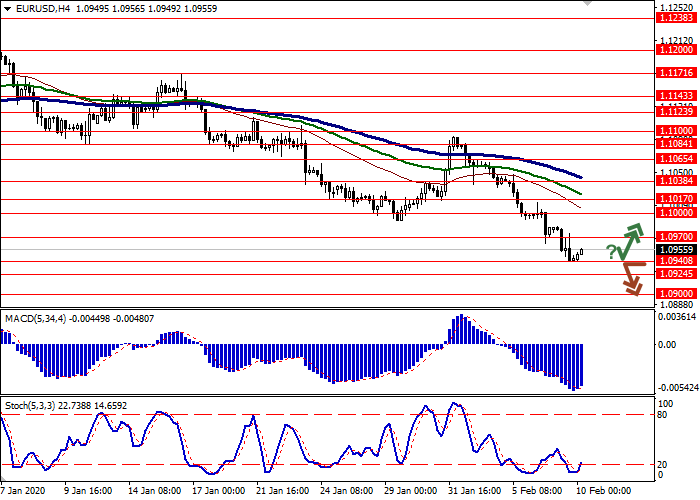Click the green upward arrow icon
The height and width of the screenshot is (500, 700).
[630, 239]
